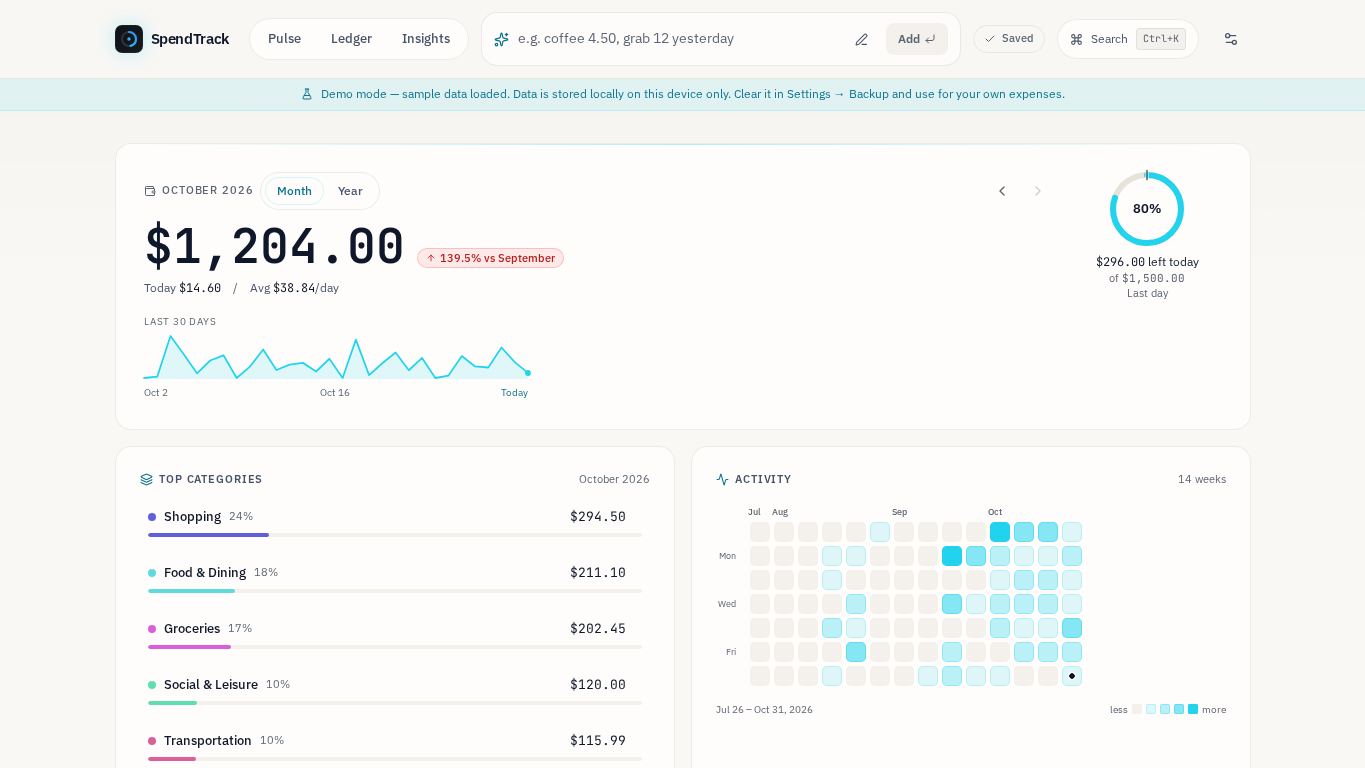Click the $296.00 left today text
The width and height of the screenshot is (1365, 768).
[x=1147, y=262]
